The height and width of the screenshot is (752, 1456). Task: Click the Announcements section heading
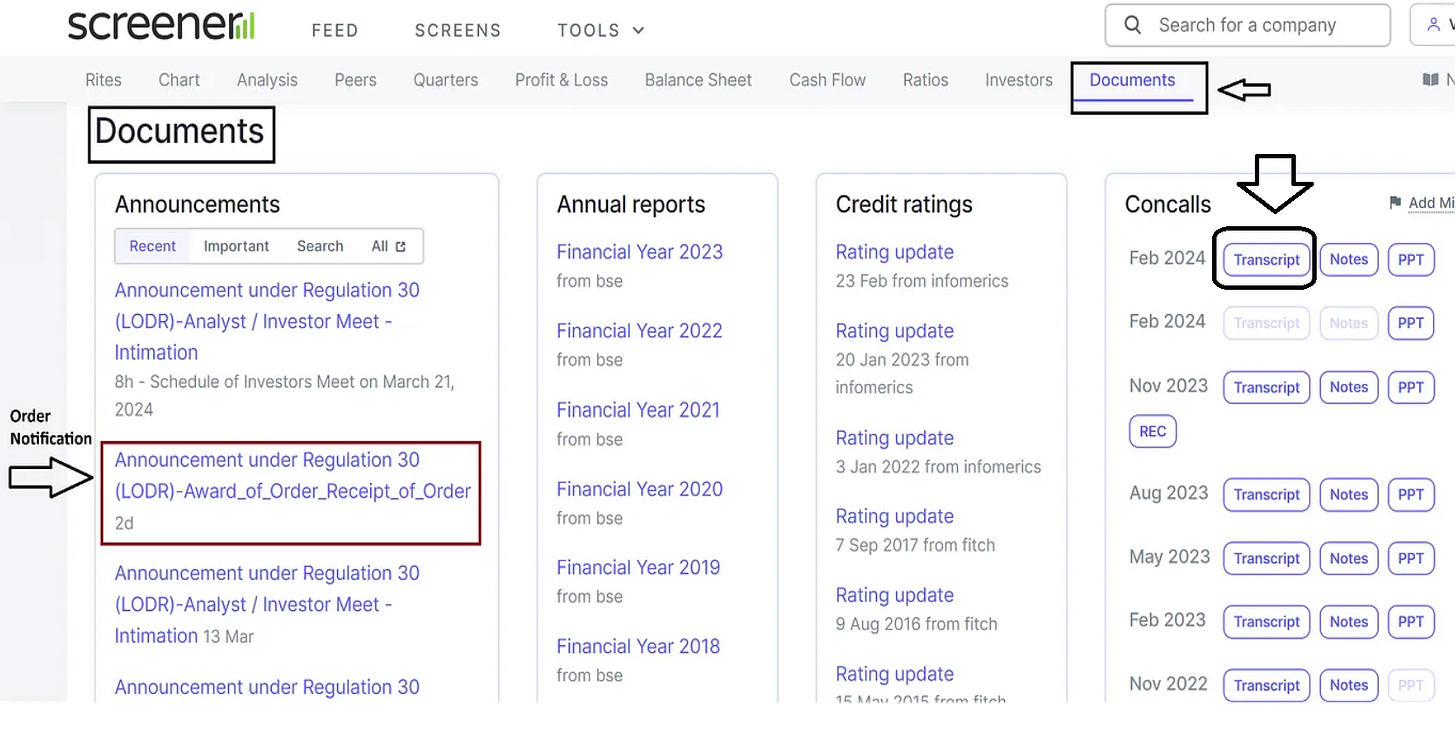pyautogui.click(x=197, y=204)
